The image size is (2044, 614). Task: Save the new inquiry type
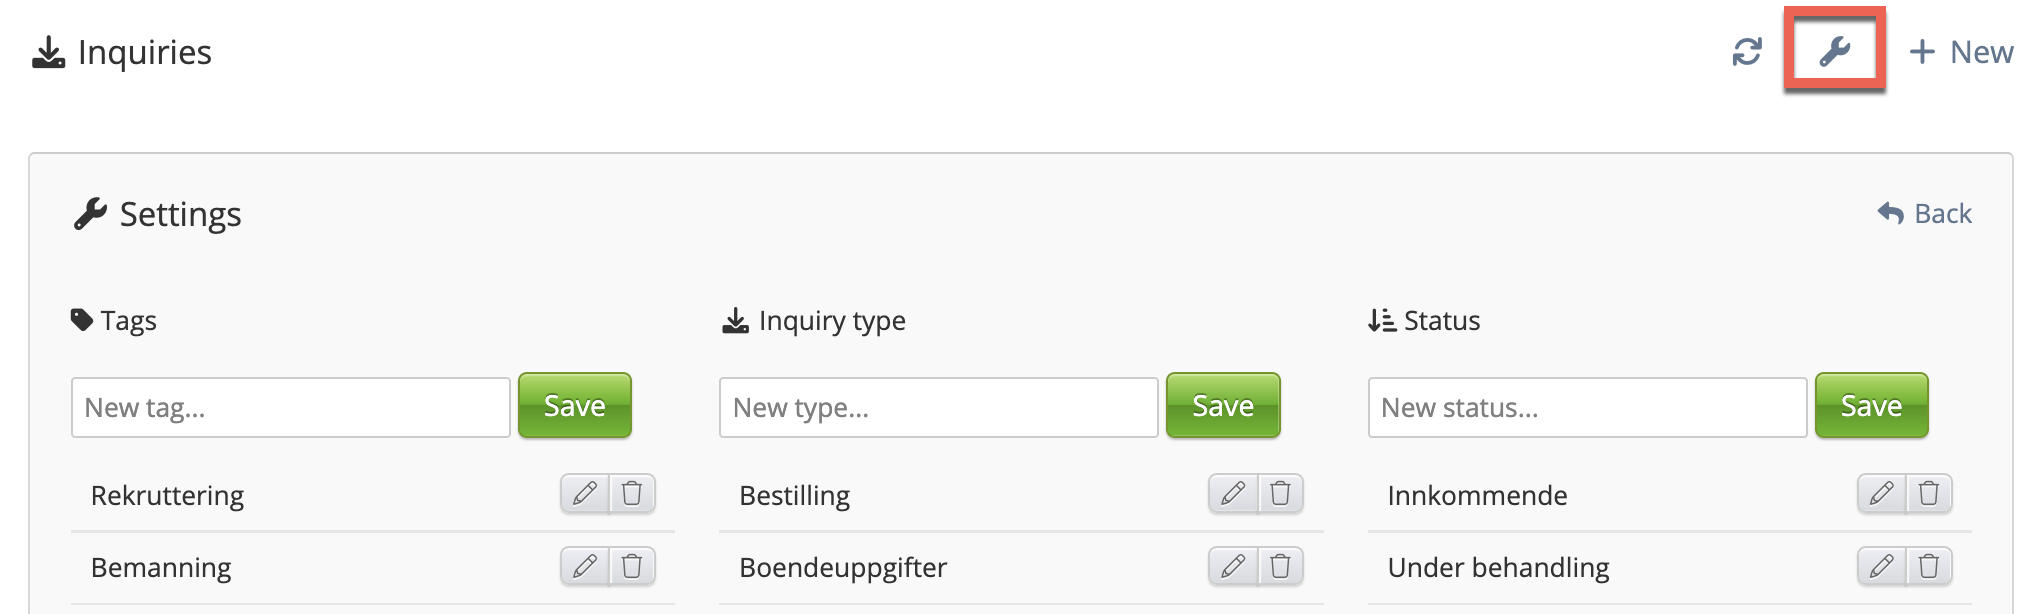click(x=1223, y=406)
